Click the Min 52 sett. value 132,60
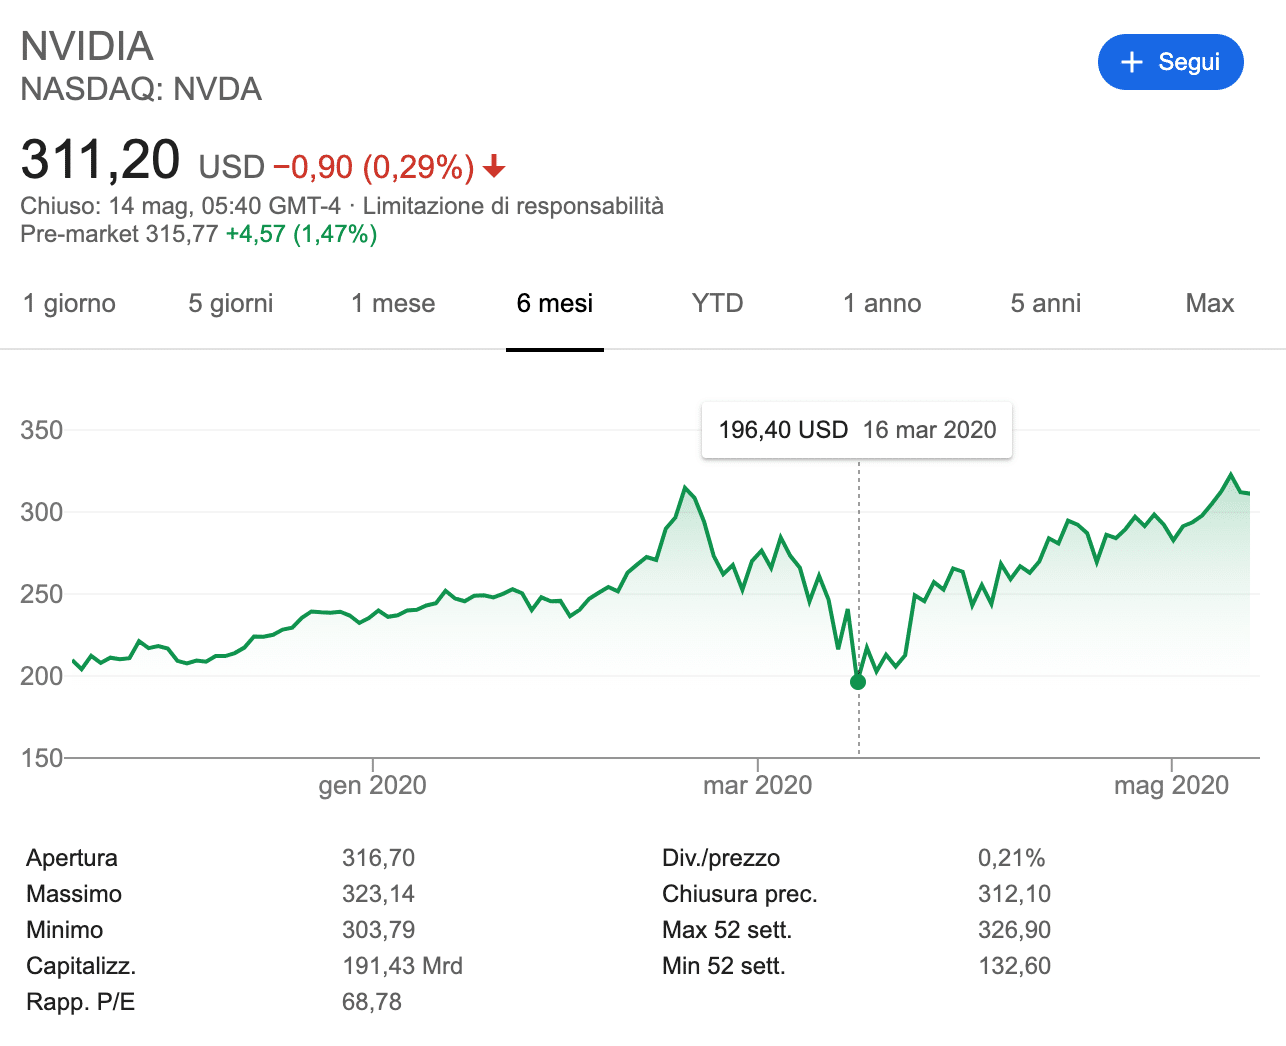Image resolution: width=1286 pixels, height=1046 pixels. coord(1014,966)
